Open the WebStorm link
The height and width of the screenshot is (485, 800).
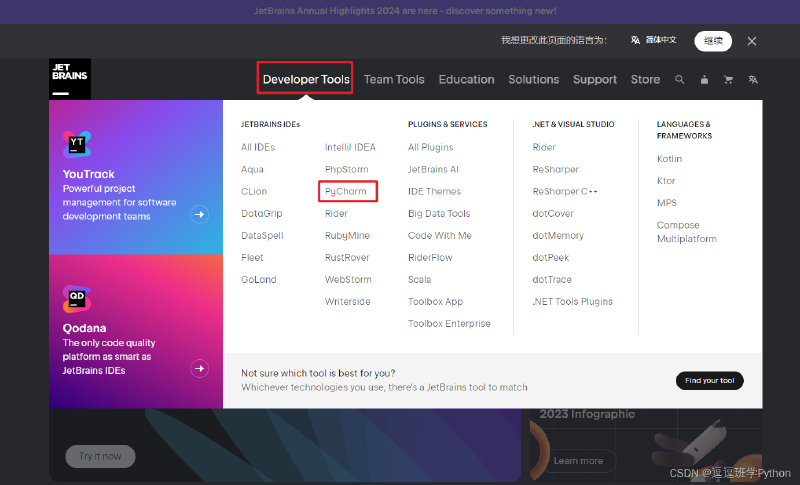[348, 279]
